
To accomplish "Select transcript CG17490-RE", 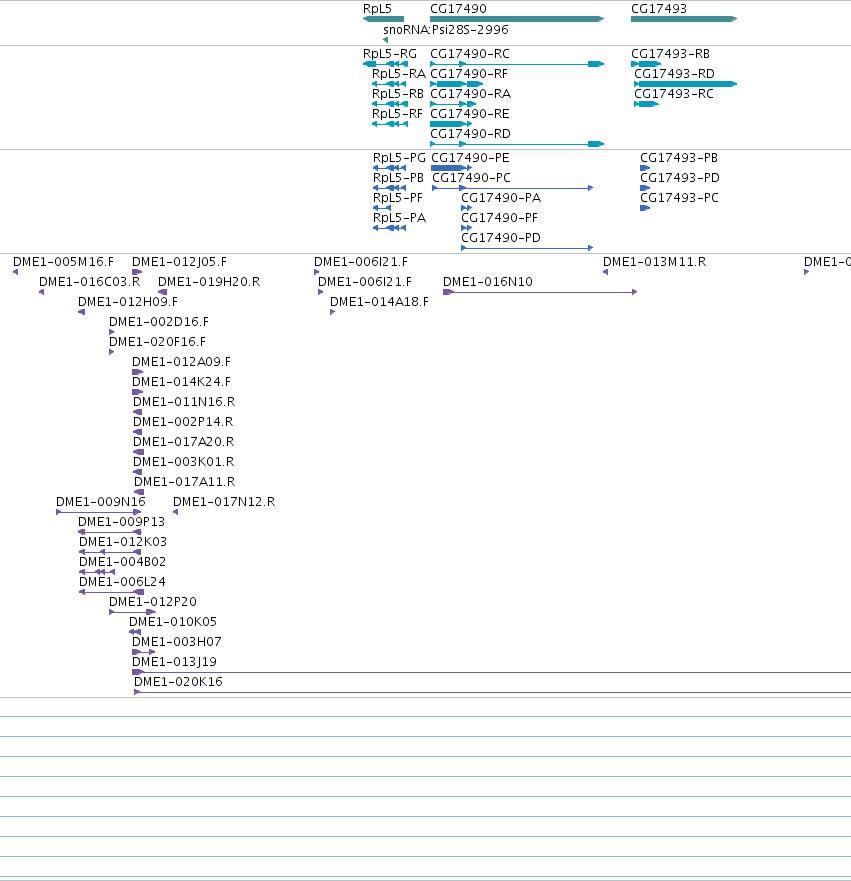I will tap(450, 124).
